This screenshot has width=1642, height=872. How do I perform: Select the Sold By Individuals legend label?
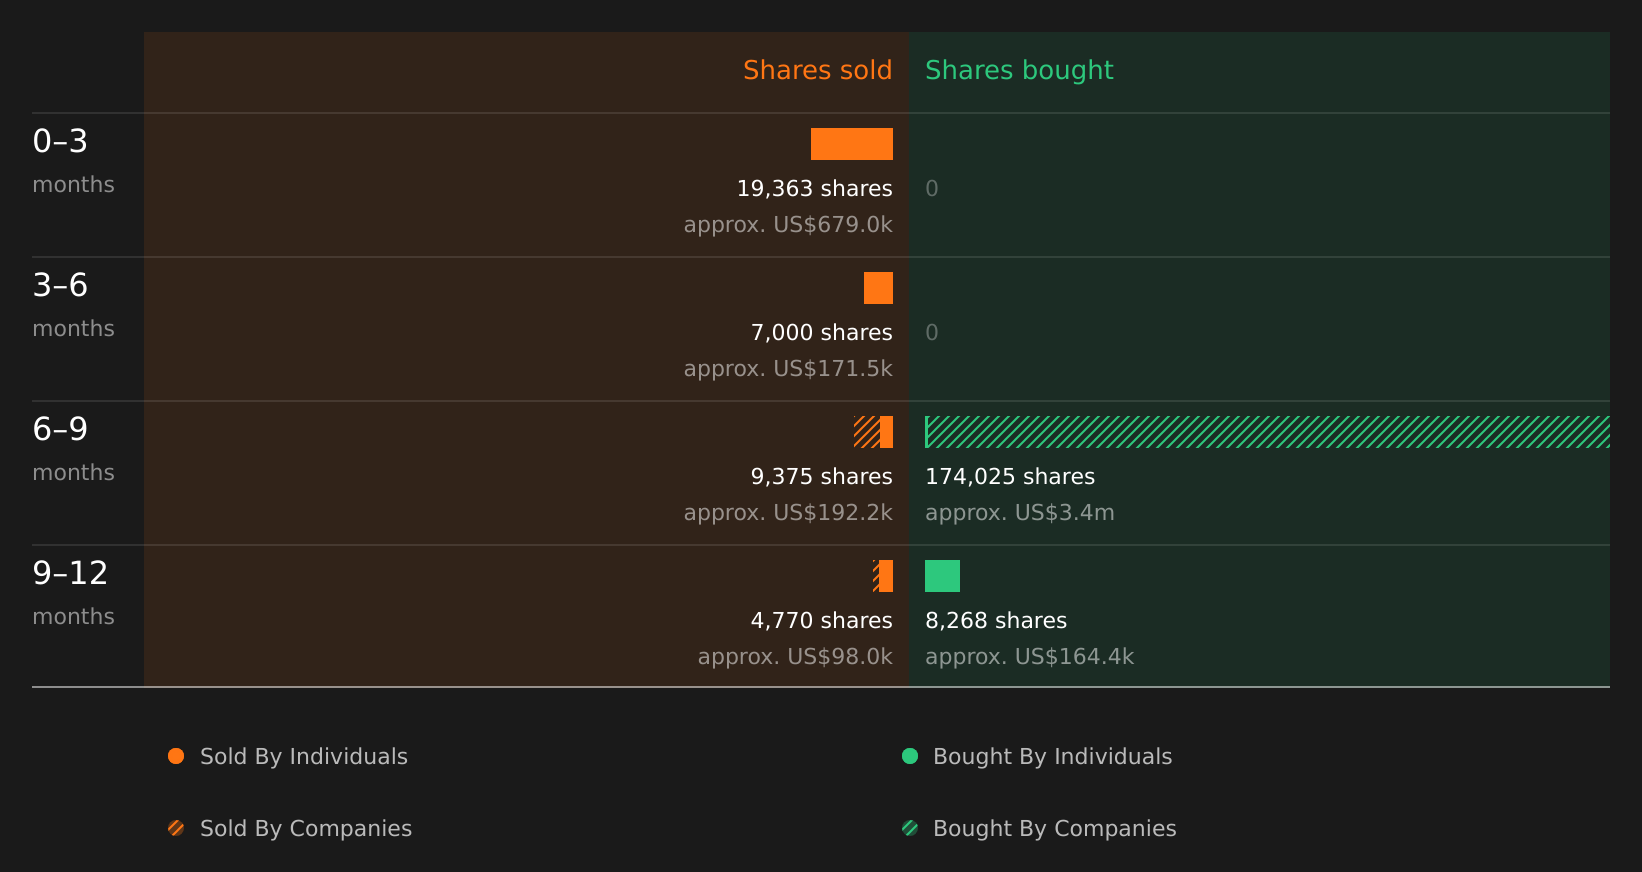(304, 757)
